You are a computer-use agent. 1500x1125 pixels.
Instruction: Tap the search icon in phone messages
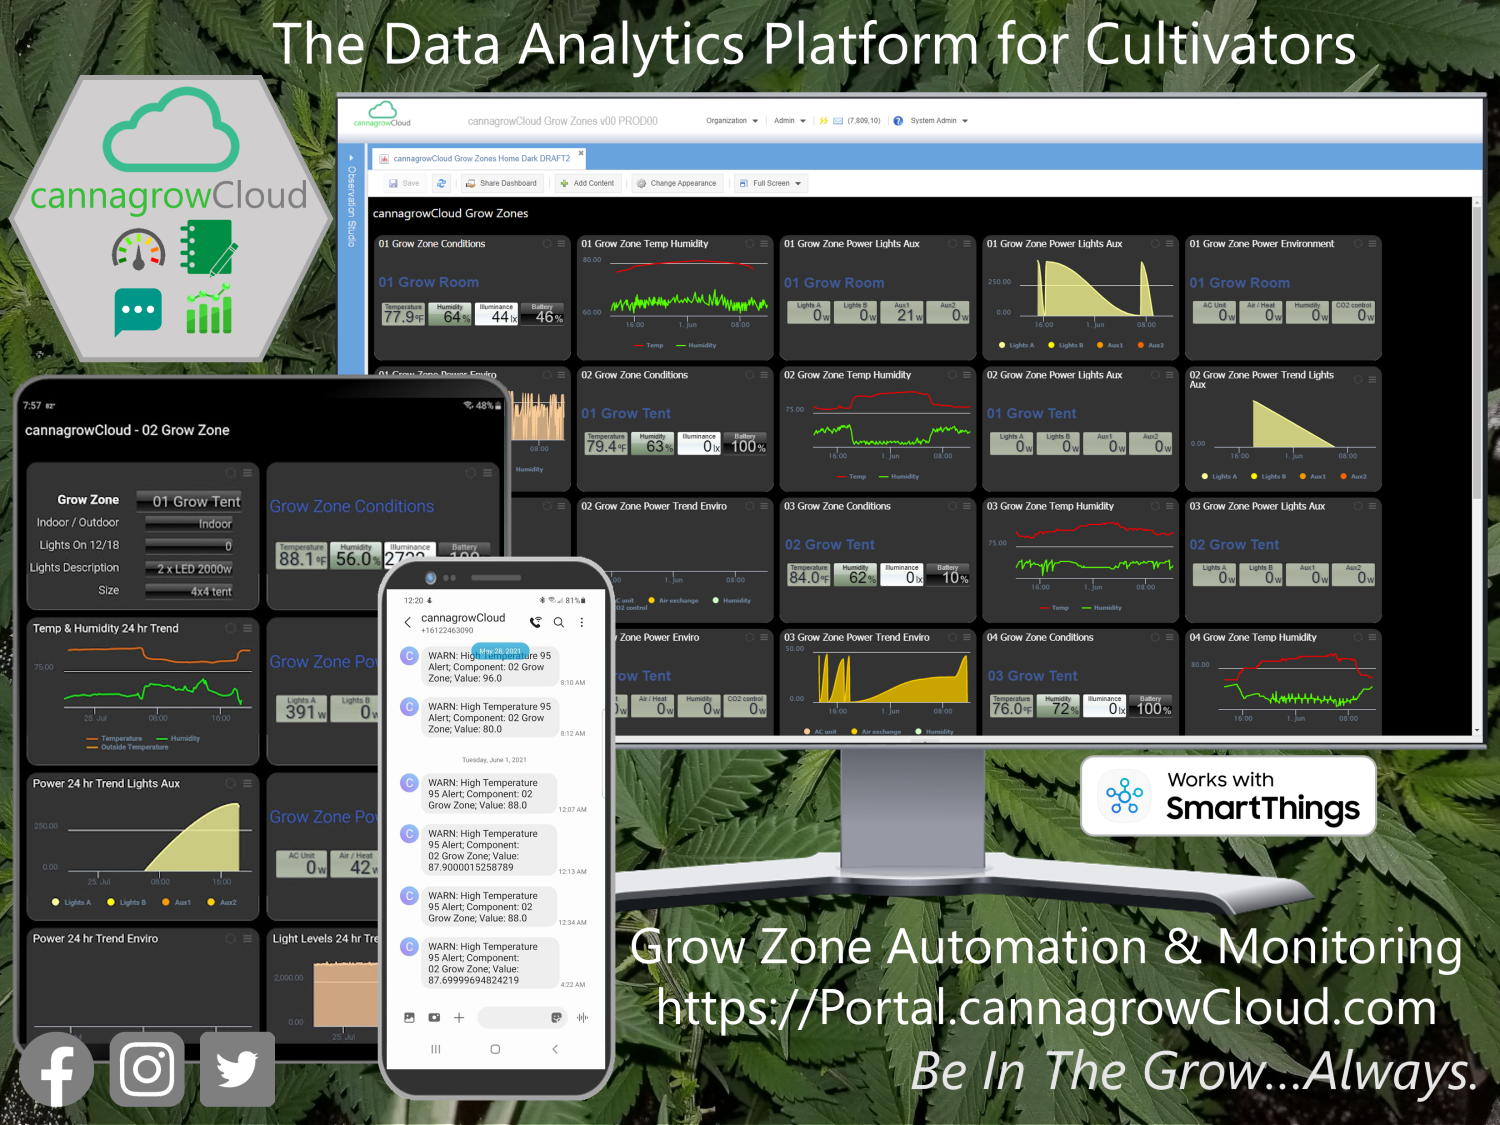(x=559, y=622)
